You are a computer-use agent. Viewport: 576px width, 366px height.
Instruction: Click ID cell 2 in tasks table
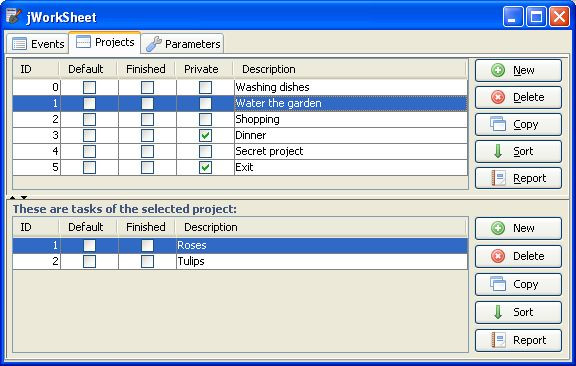pos(36,261)
